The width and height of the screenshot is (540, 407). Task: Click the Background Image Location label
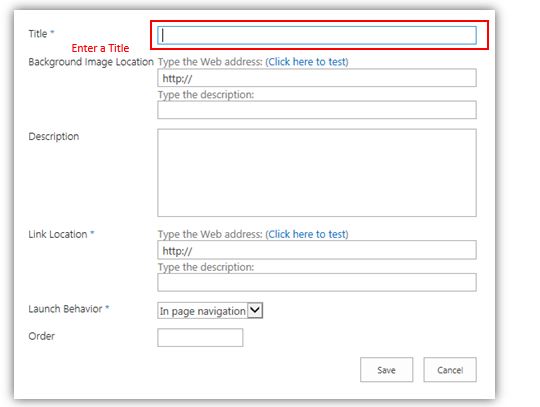click(91, 62)
